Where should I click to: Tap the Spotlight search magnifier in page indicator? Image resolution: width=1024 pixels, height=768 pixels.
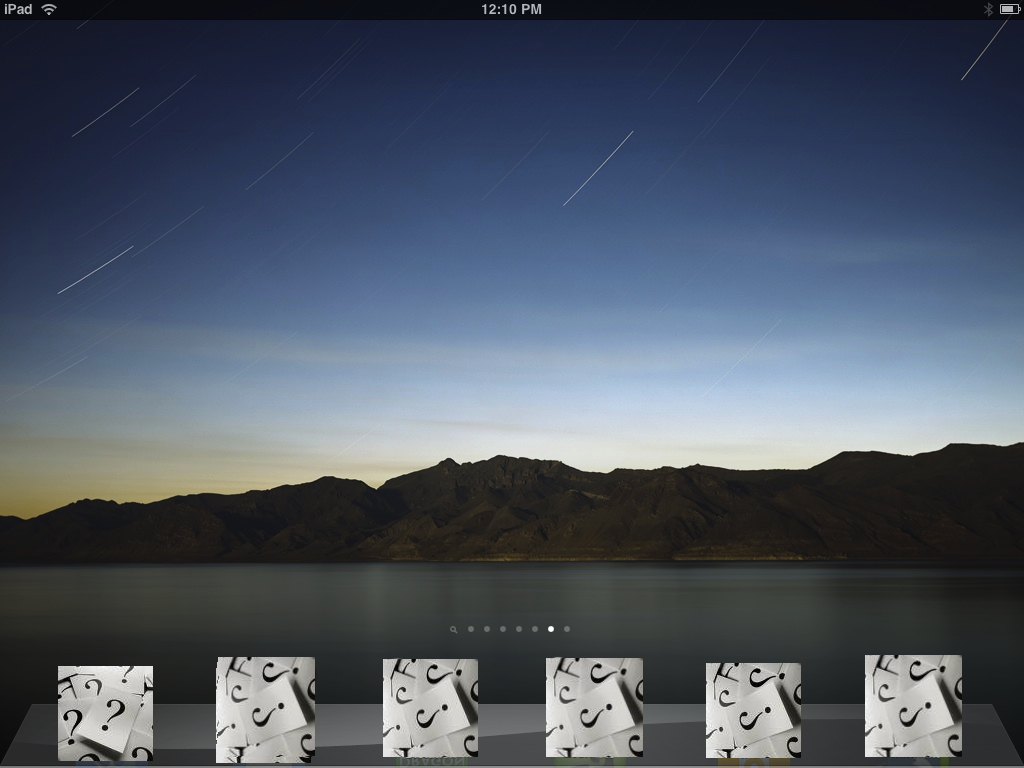(453, 630)
